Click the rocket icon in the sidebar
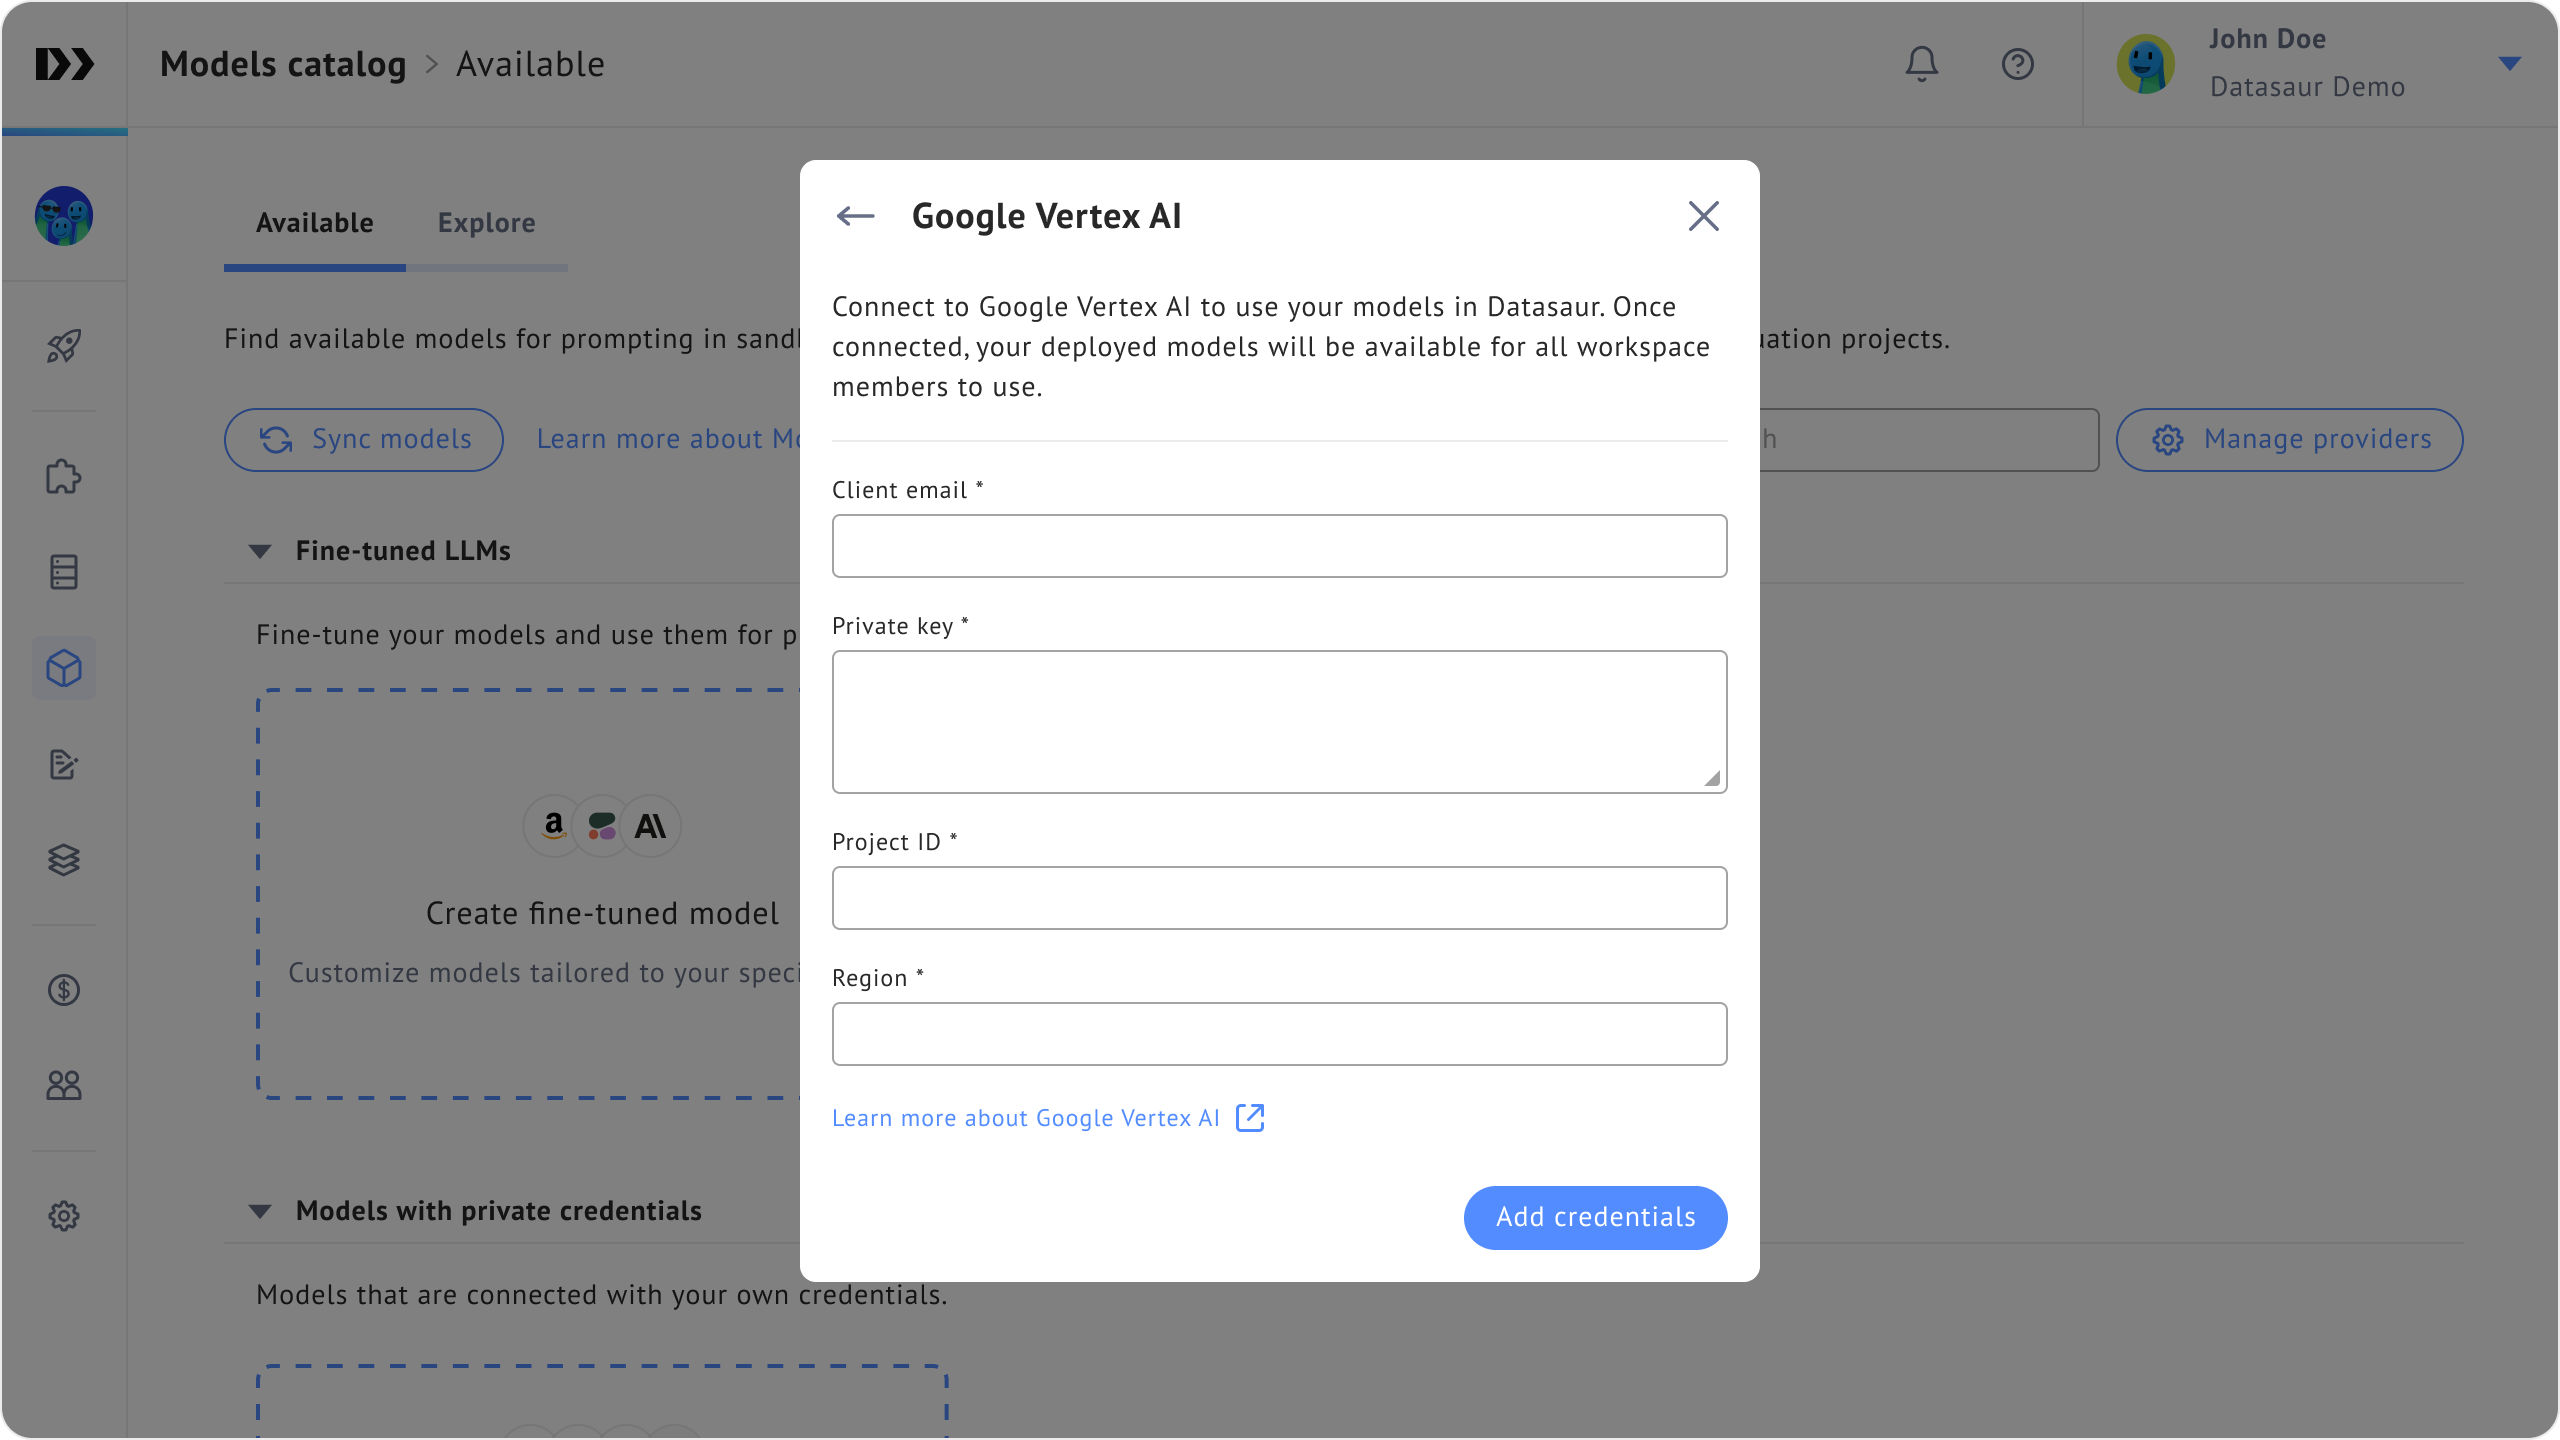 point(64,346)
